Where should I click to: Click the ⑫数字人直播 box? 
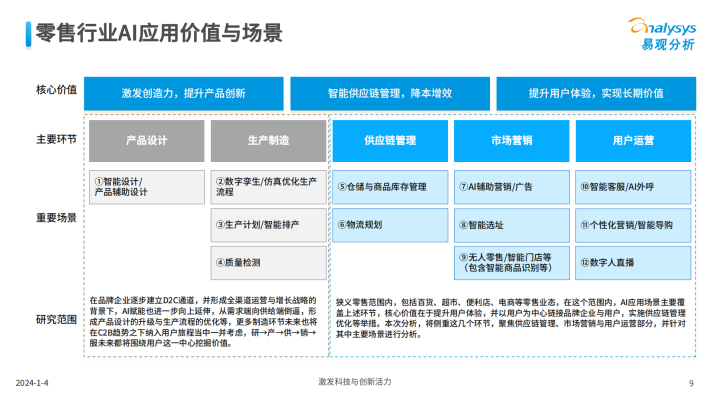pos(633,263)
